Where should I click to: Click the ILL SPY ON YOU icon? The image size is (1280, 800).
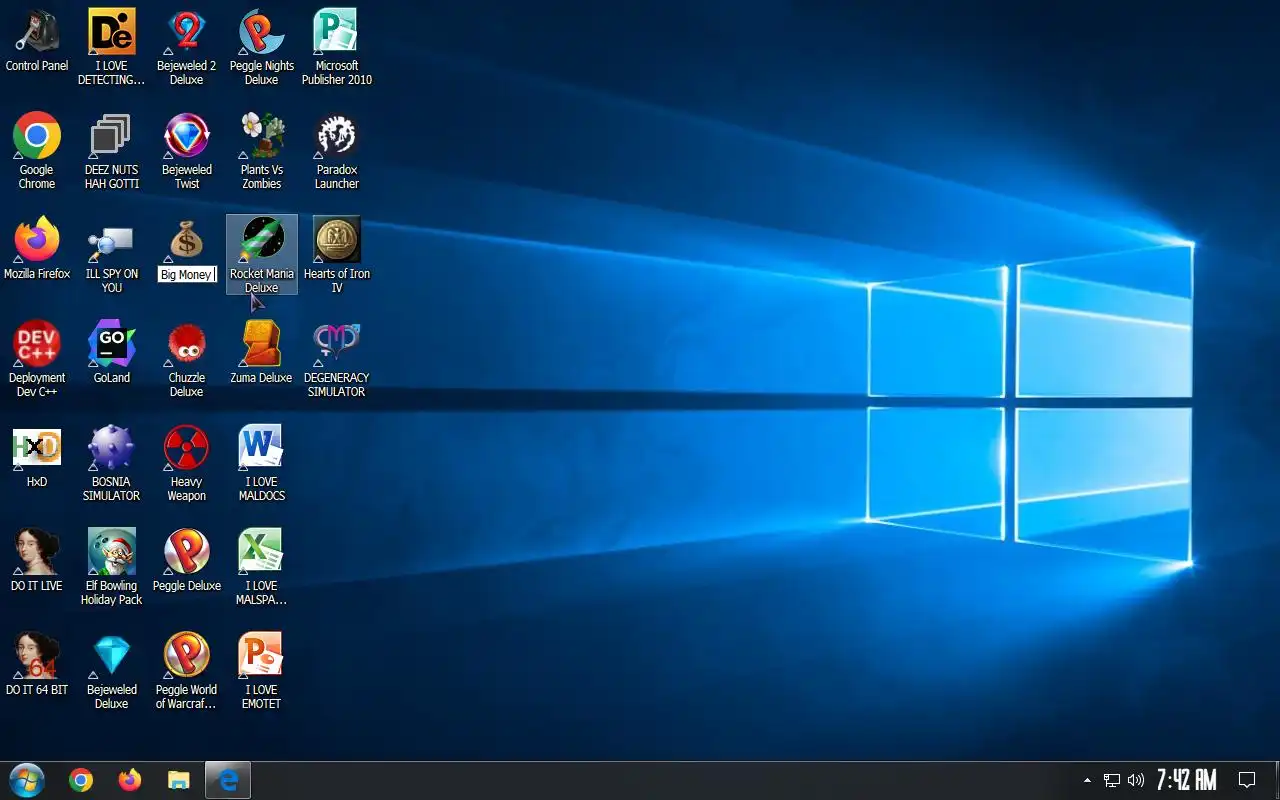112,240
